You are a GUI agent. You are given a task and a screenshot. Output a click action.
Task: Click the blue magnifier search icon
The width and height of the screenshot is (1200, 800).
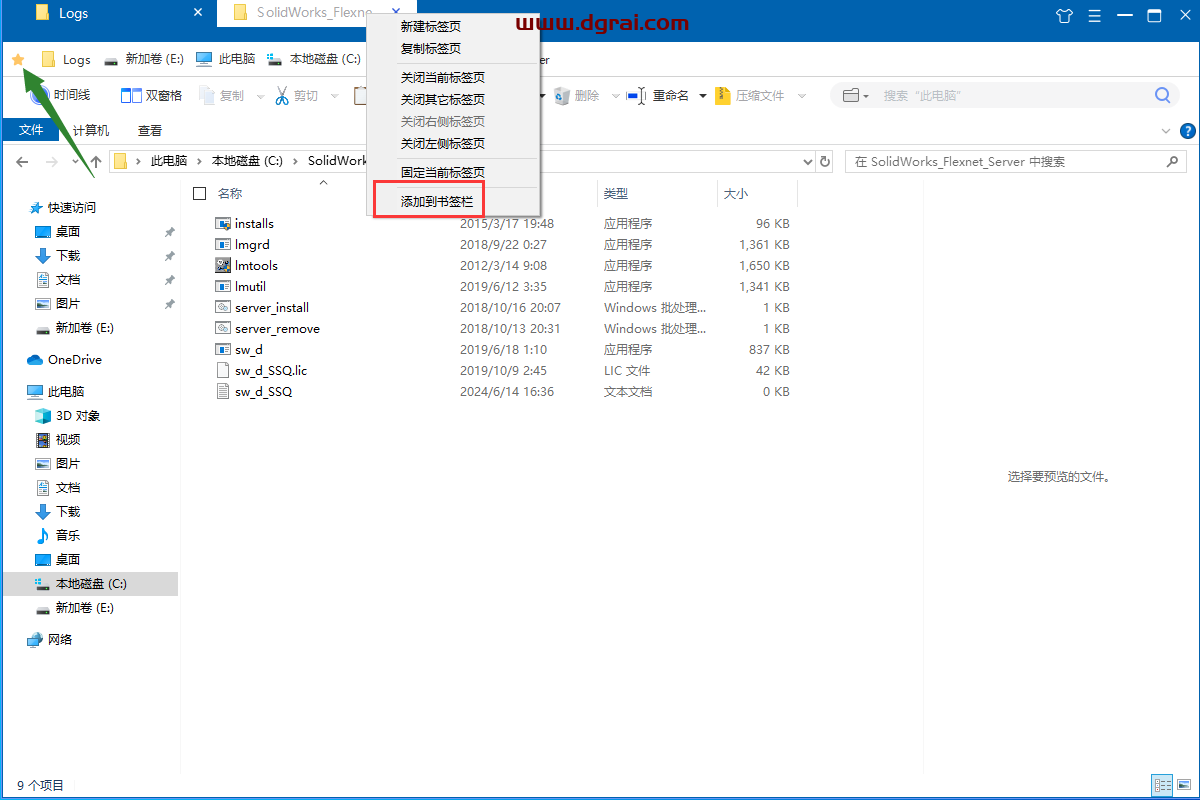(x=1162, y=96)
